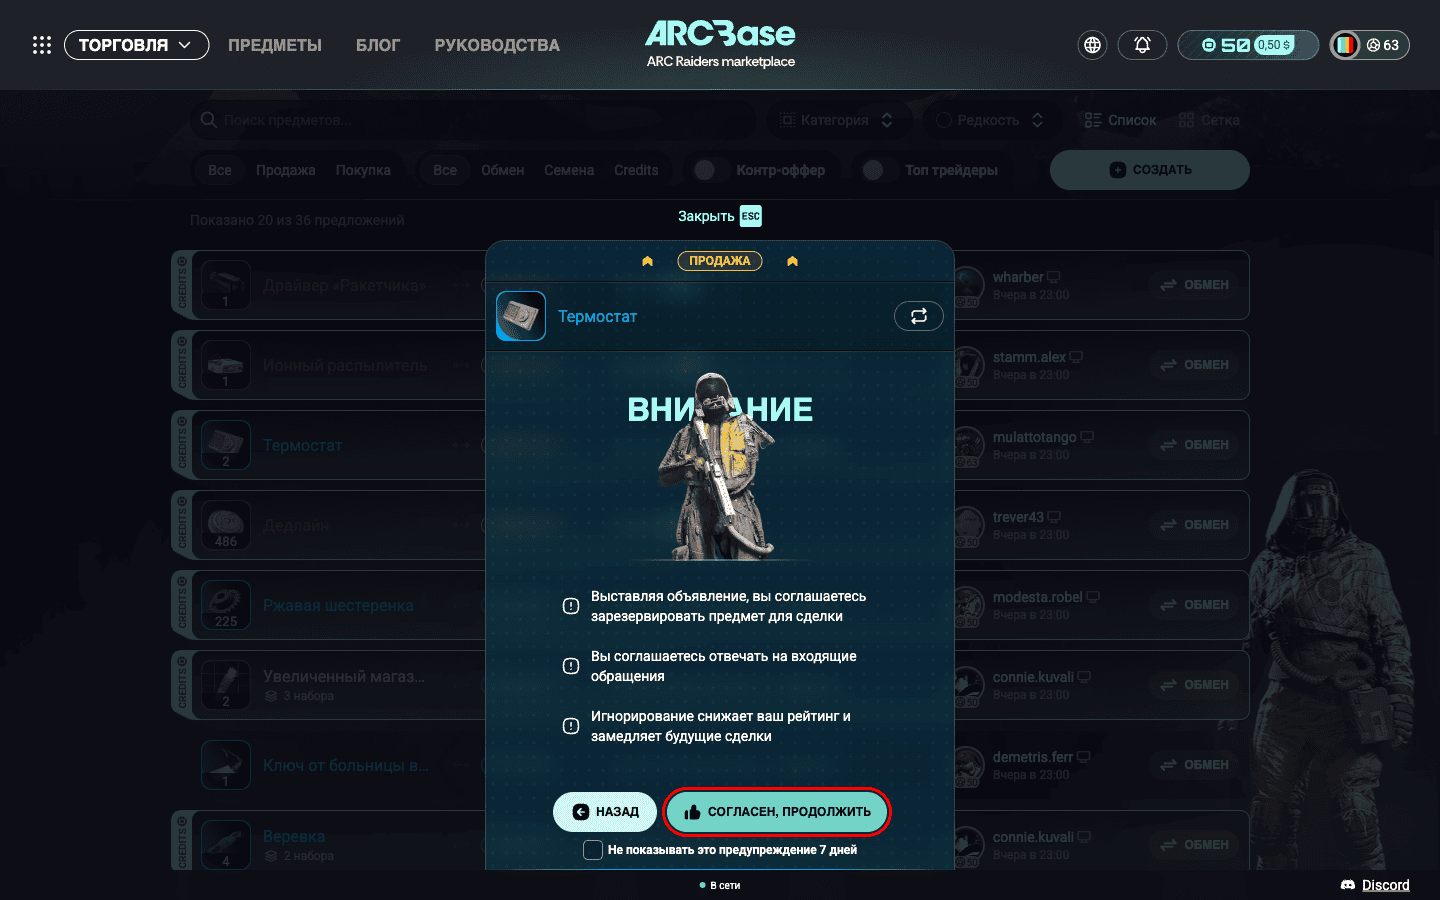The width and height of the screenshot is (1440, 900).
Task: Click the right home icon beside ПРОДАЖА
Action: [x=792, y=261]
